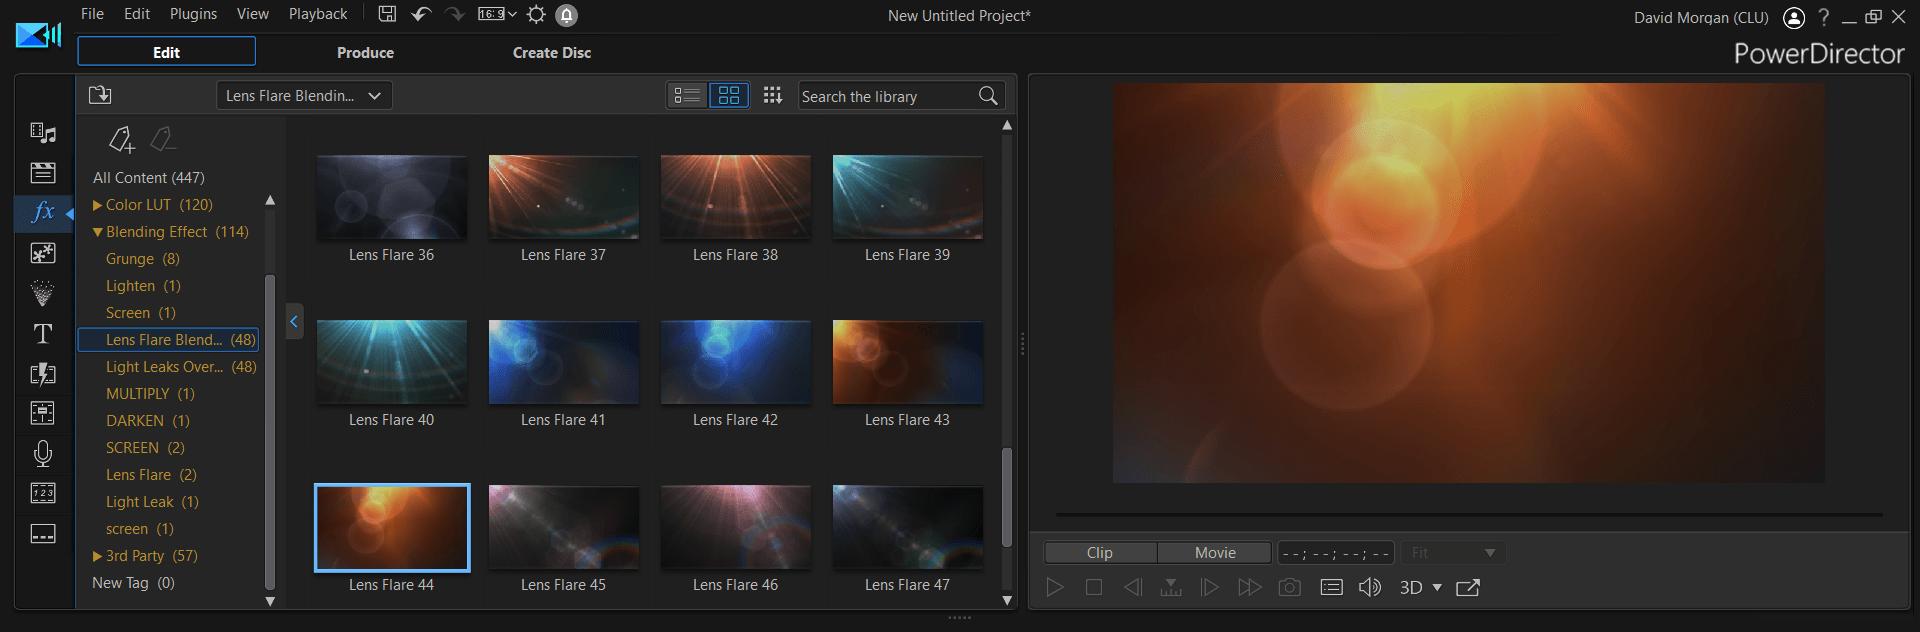This screenshot has height=632, width=1920.
Task: Open the Chapter Room 123 icon
Action: pos(43,493)
